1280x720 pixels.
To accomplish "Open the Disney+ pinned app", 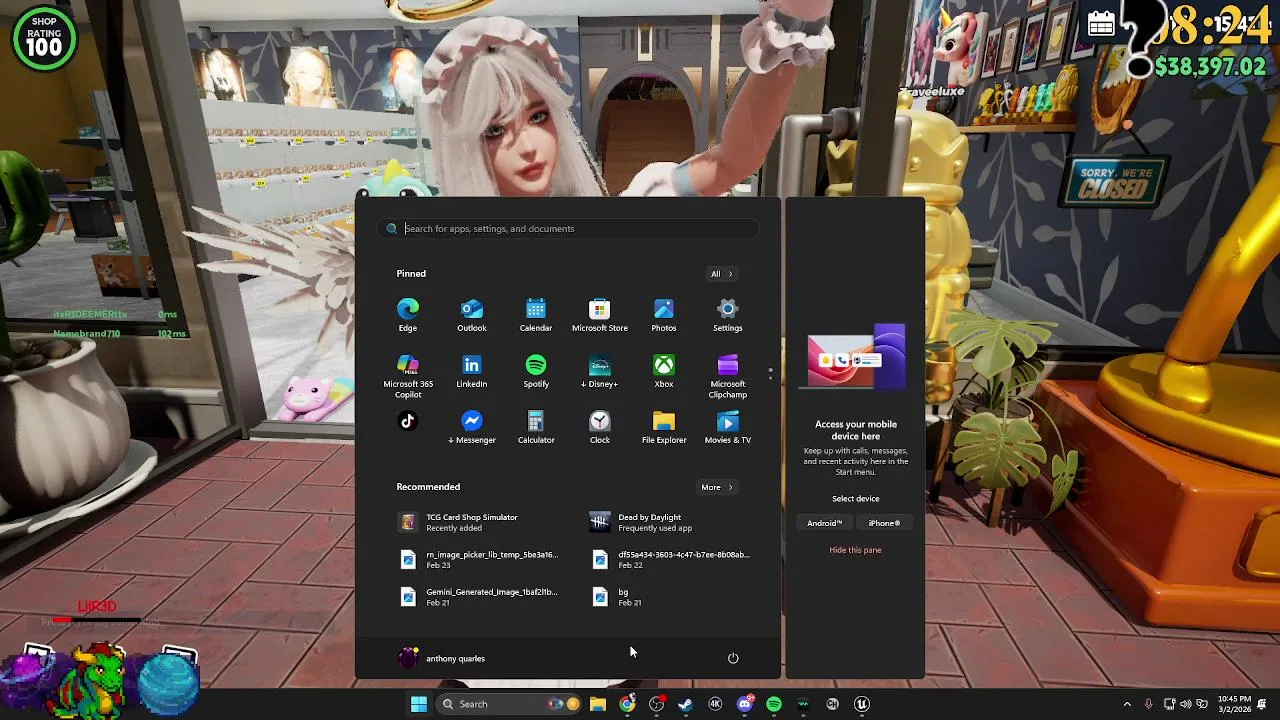I will pyautogui.click(x=600, y=372).
